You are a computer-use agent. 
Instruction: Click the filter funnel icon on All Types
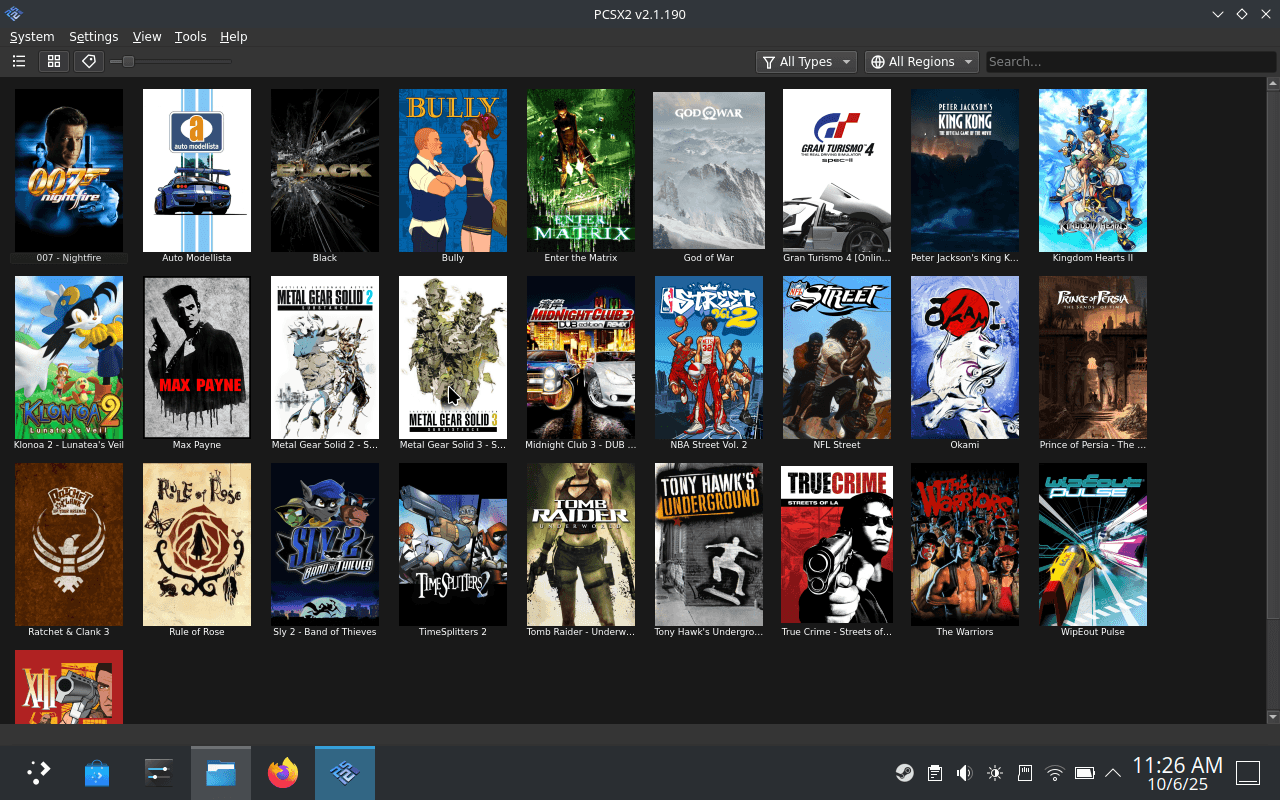tap(770, 61)
